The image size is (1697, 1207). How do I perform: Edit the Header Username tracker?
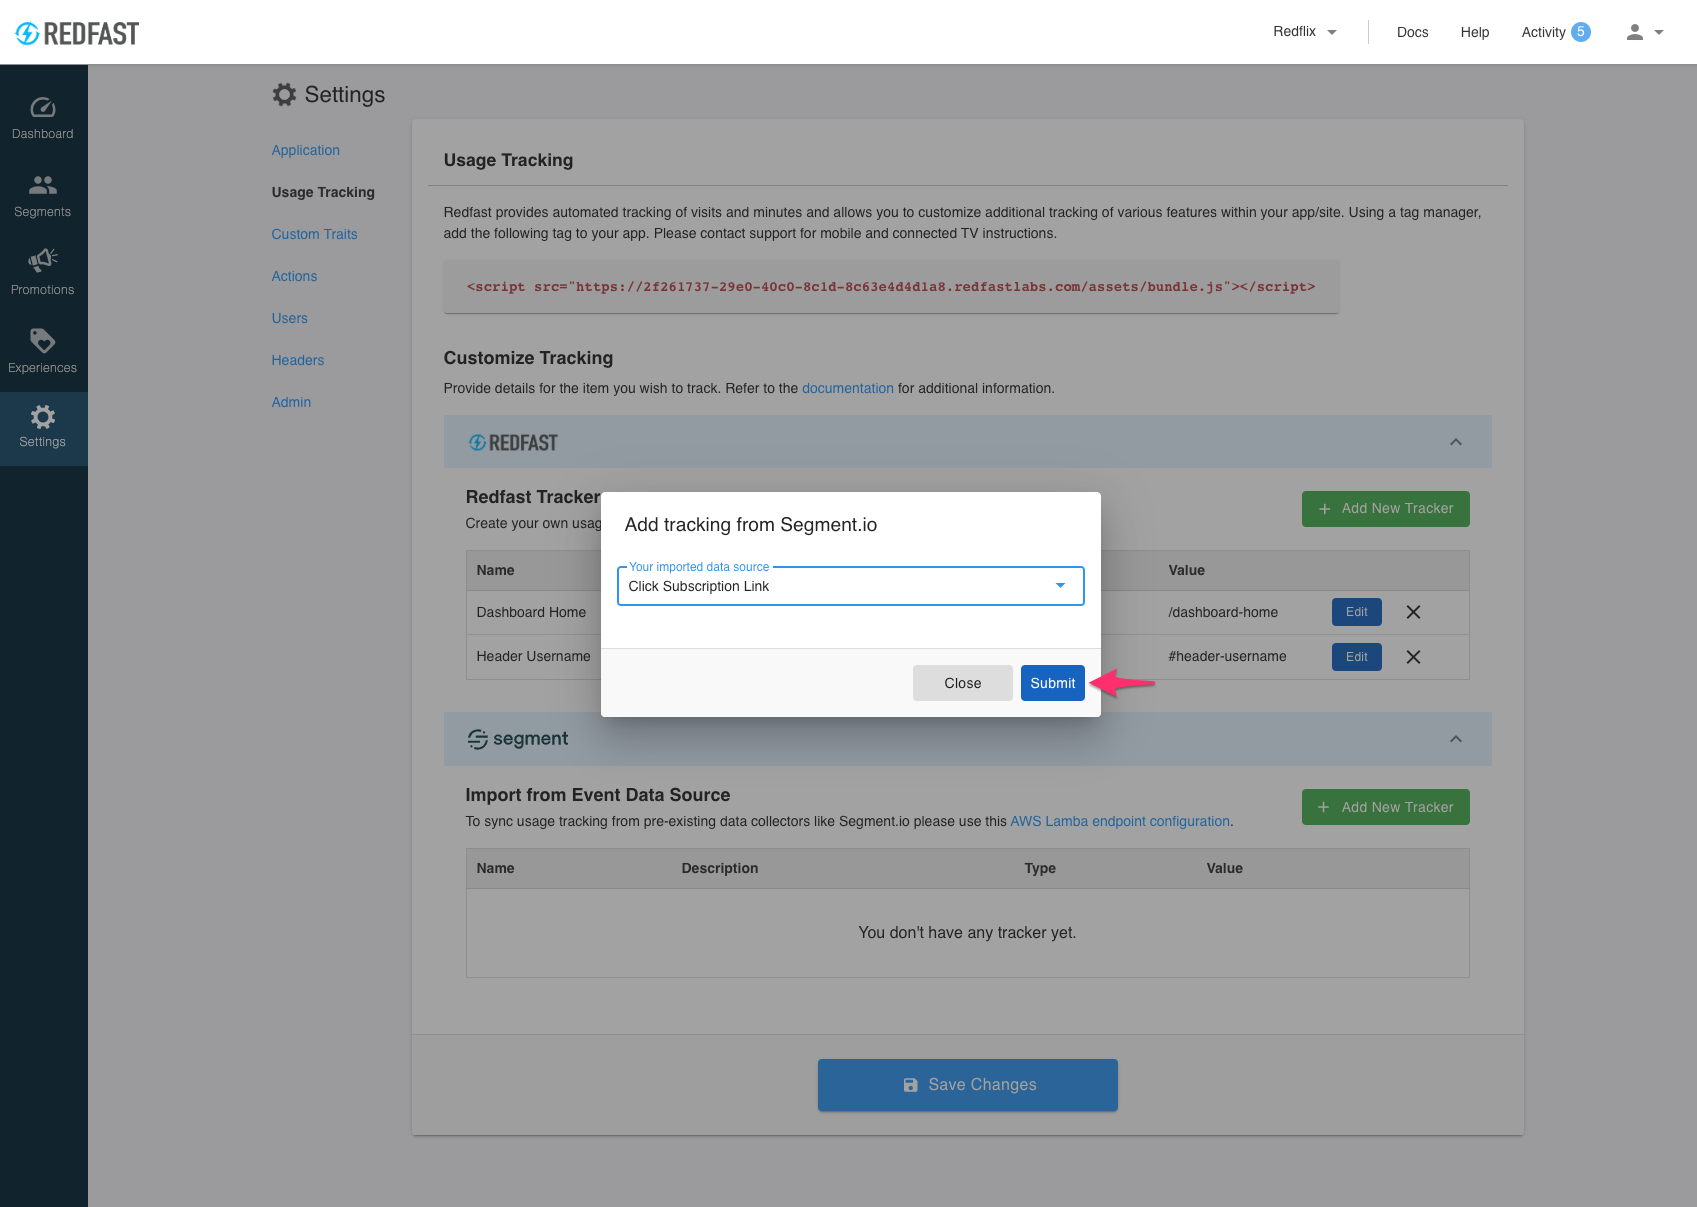point(1357,657)
